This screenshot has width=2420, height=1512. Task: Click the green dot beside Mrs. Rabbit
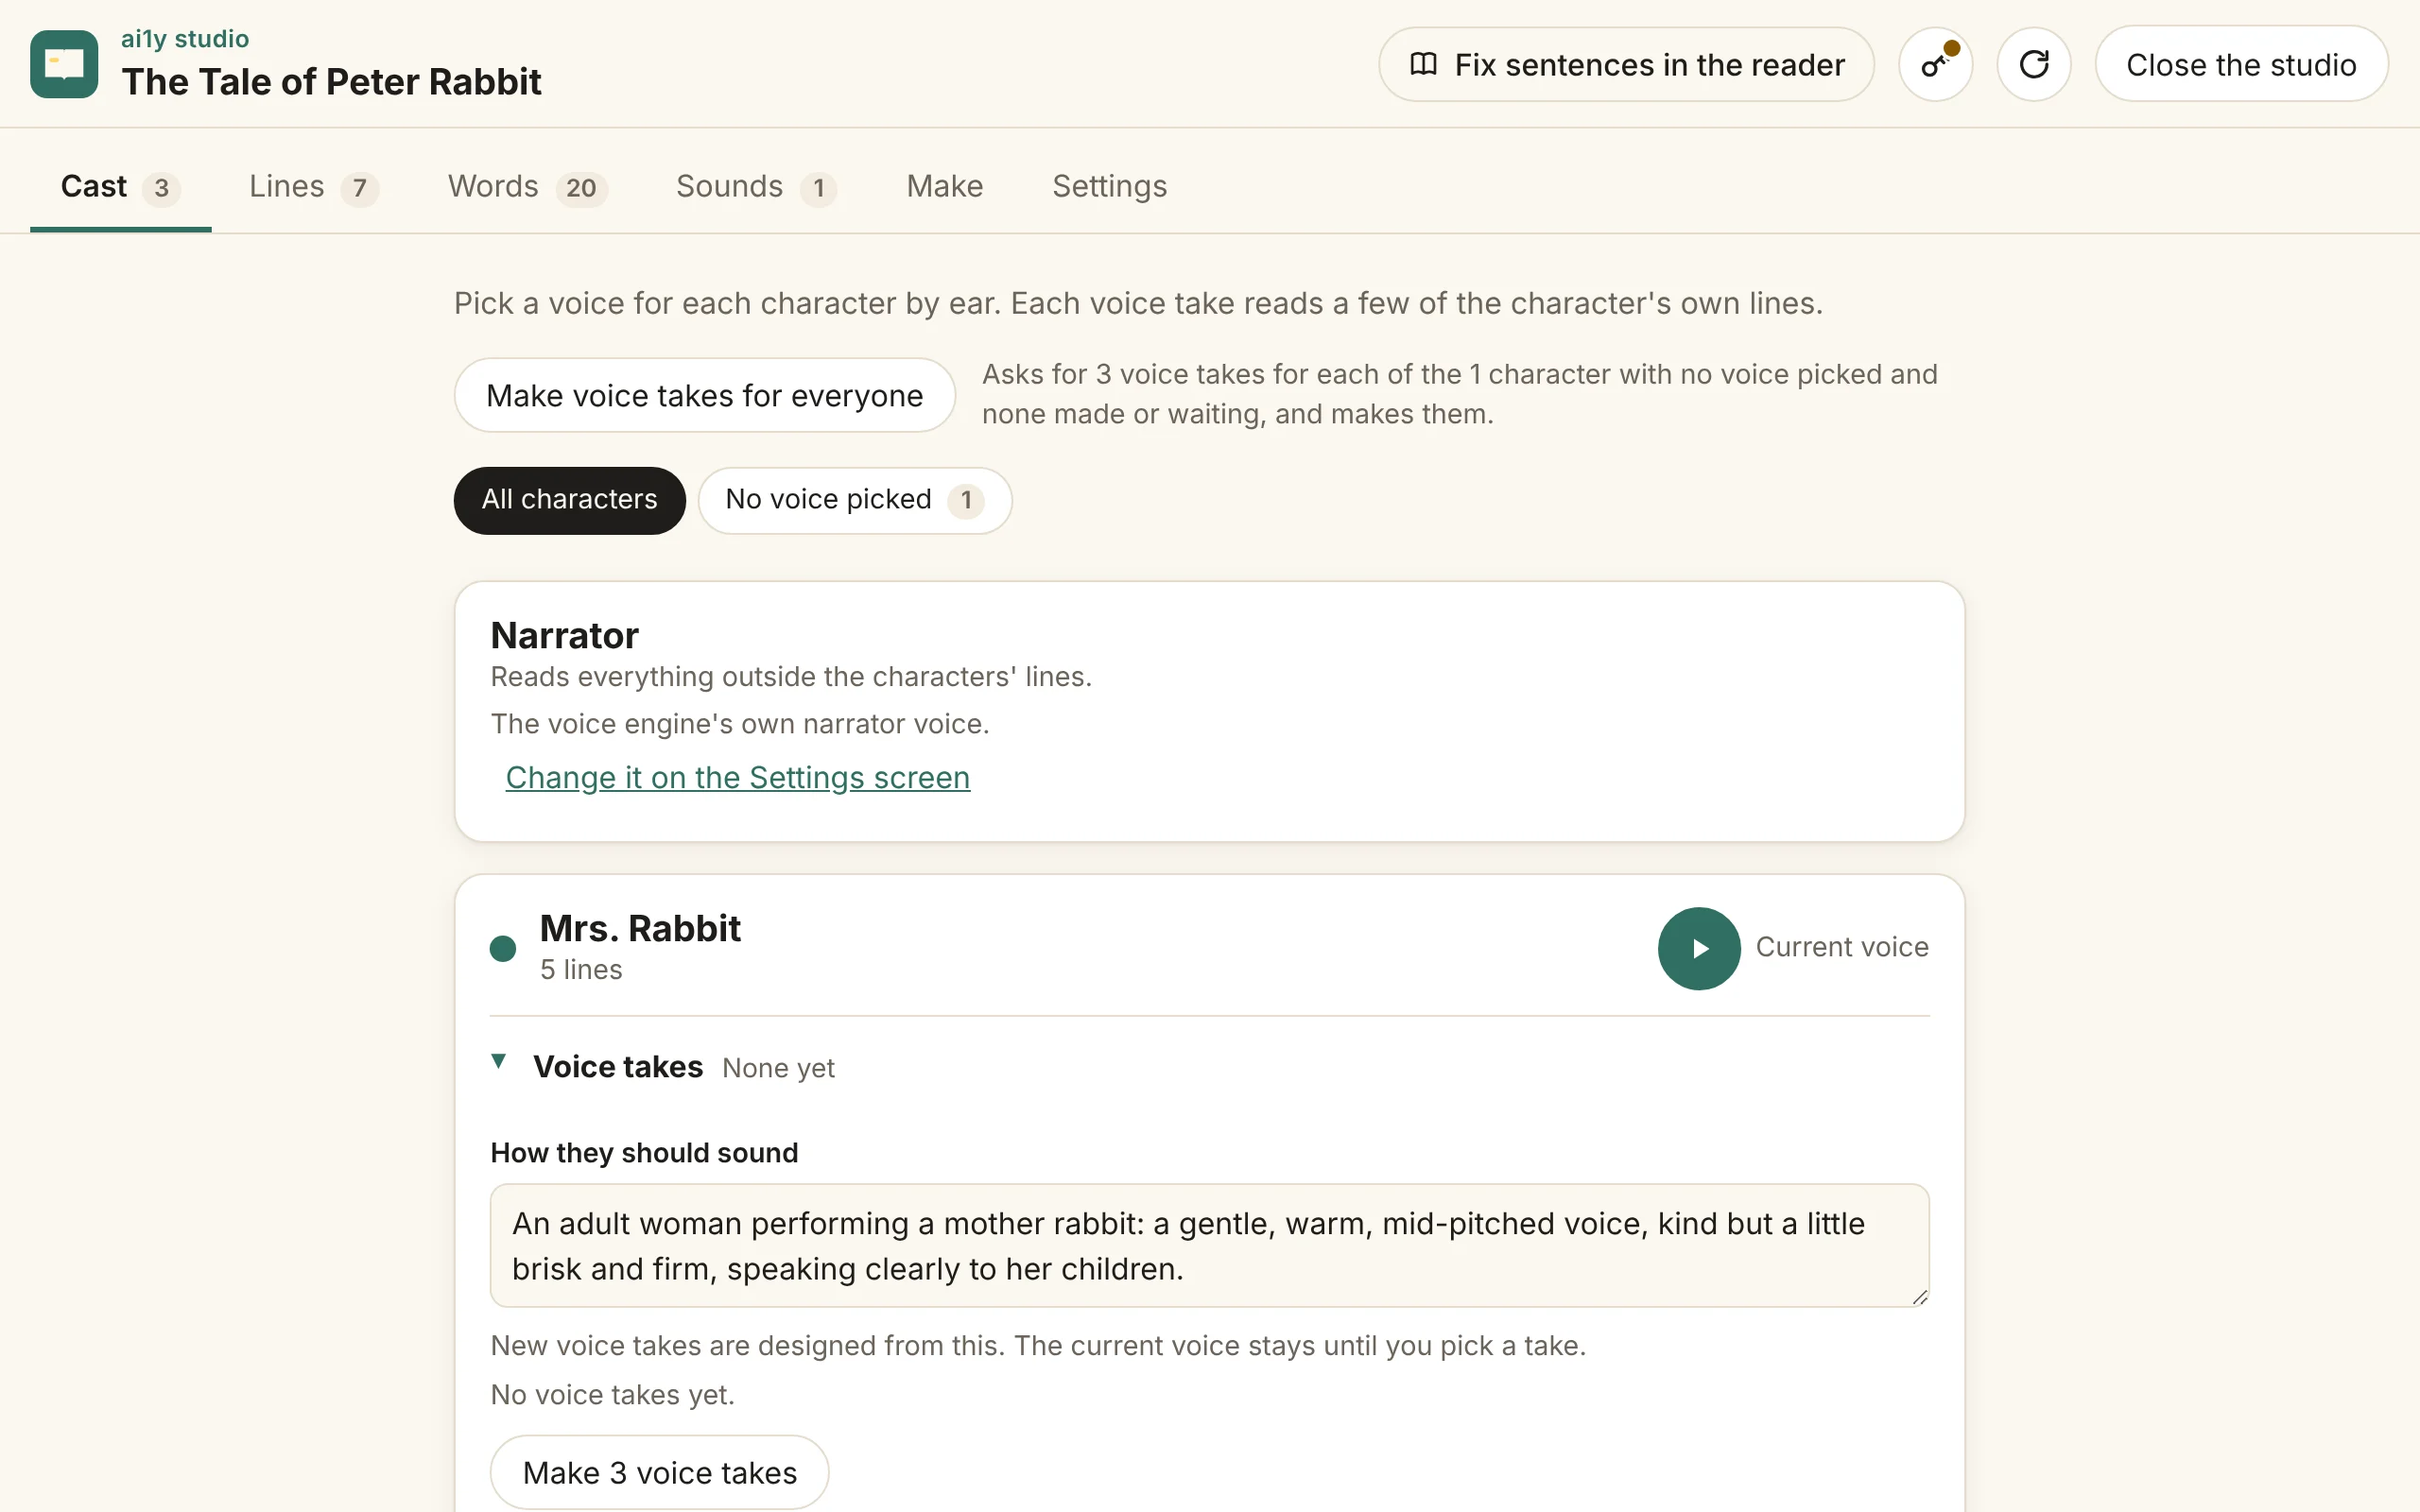[503, 948]
